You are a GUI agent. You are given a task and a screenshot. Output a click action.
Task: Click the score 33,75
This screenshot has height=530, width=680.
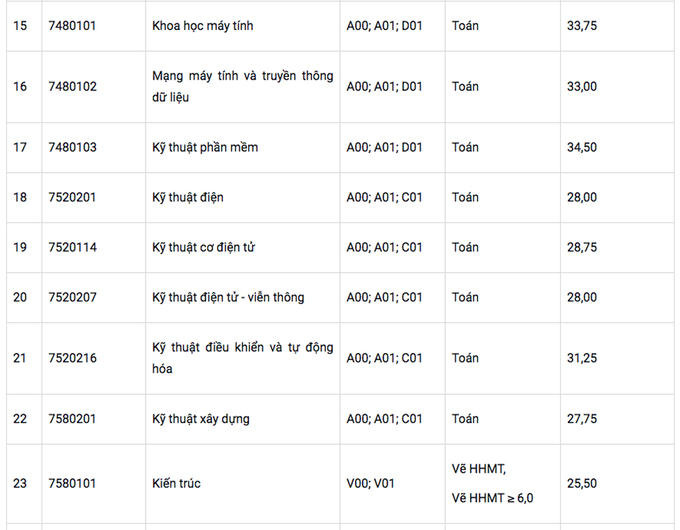tap(582, 25)
